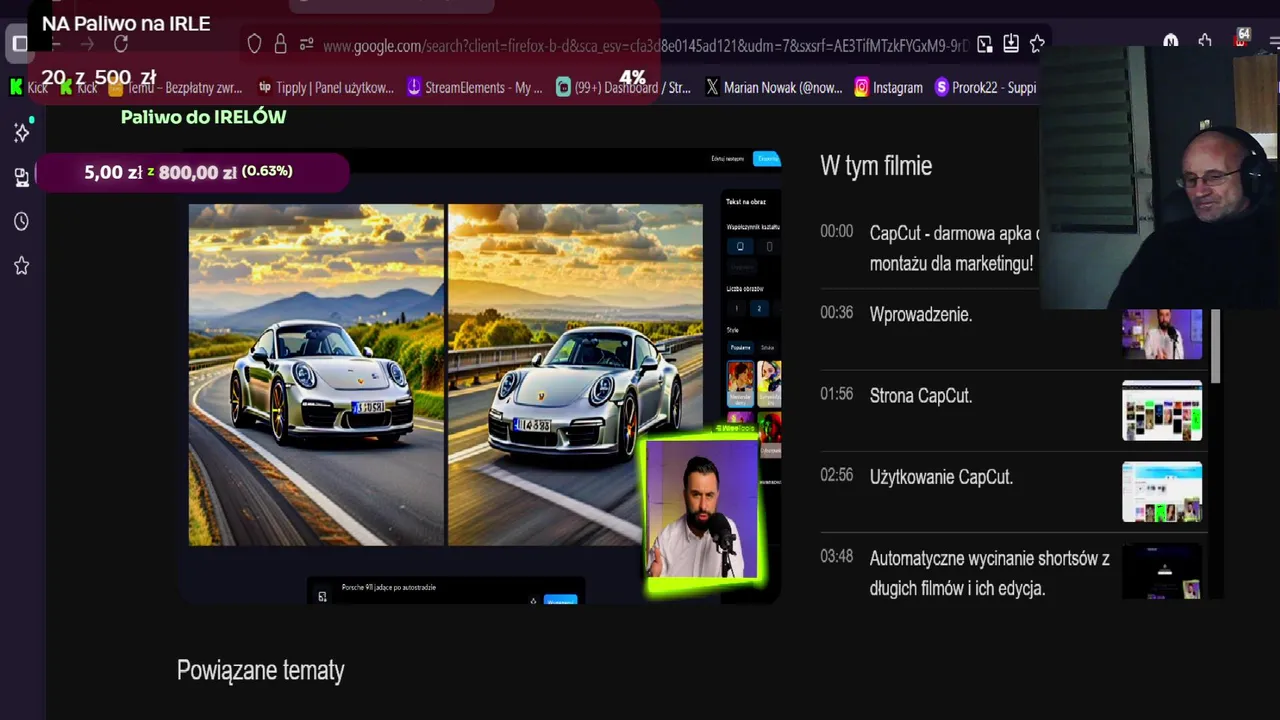Open the Temu bookmark
The height and width of the screenshot is (720, 1280).
pyautogui.click(x=175, y=88)
